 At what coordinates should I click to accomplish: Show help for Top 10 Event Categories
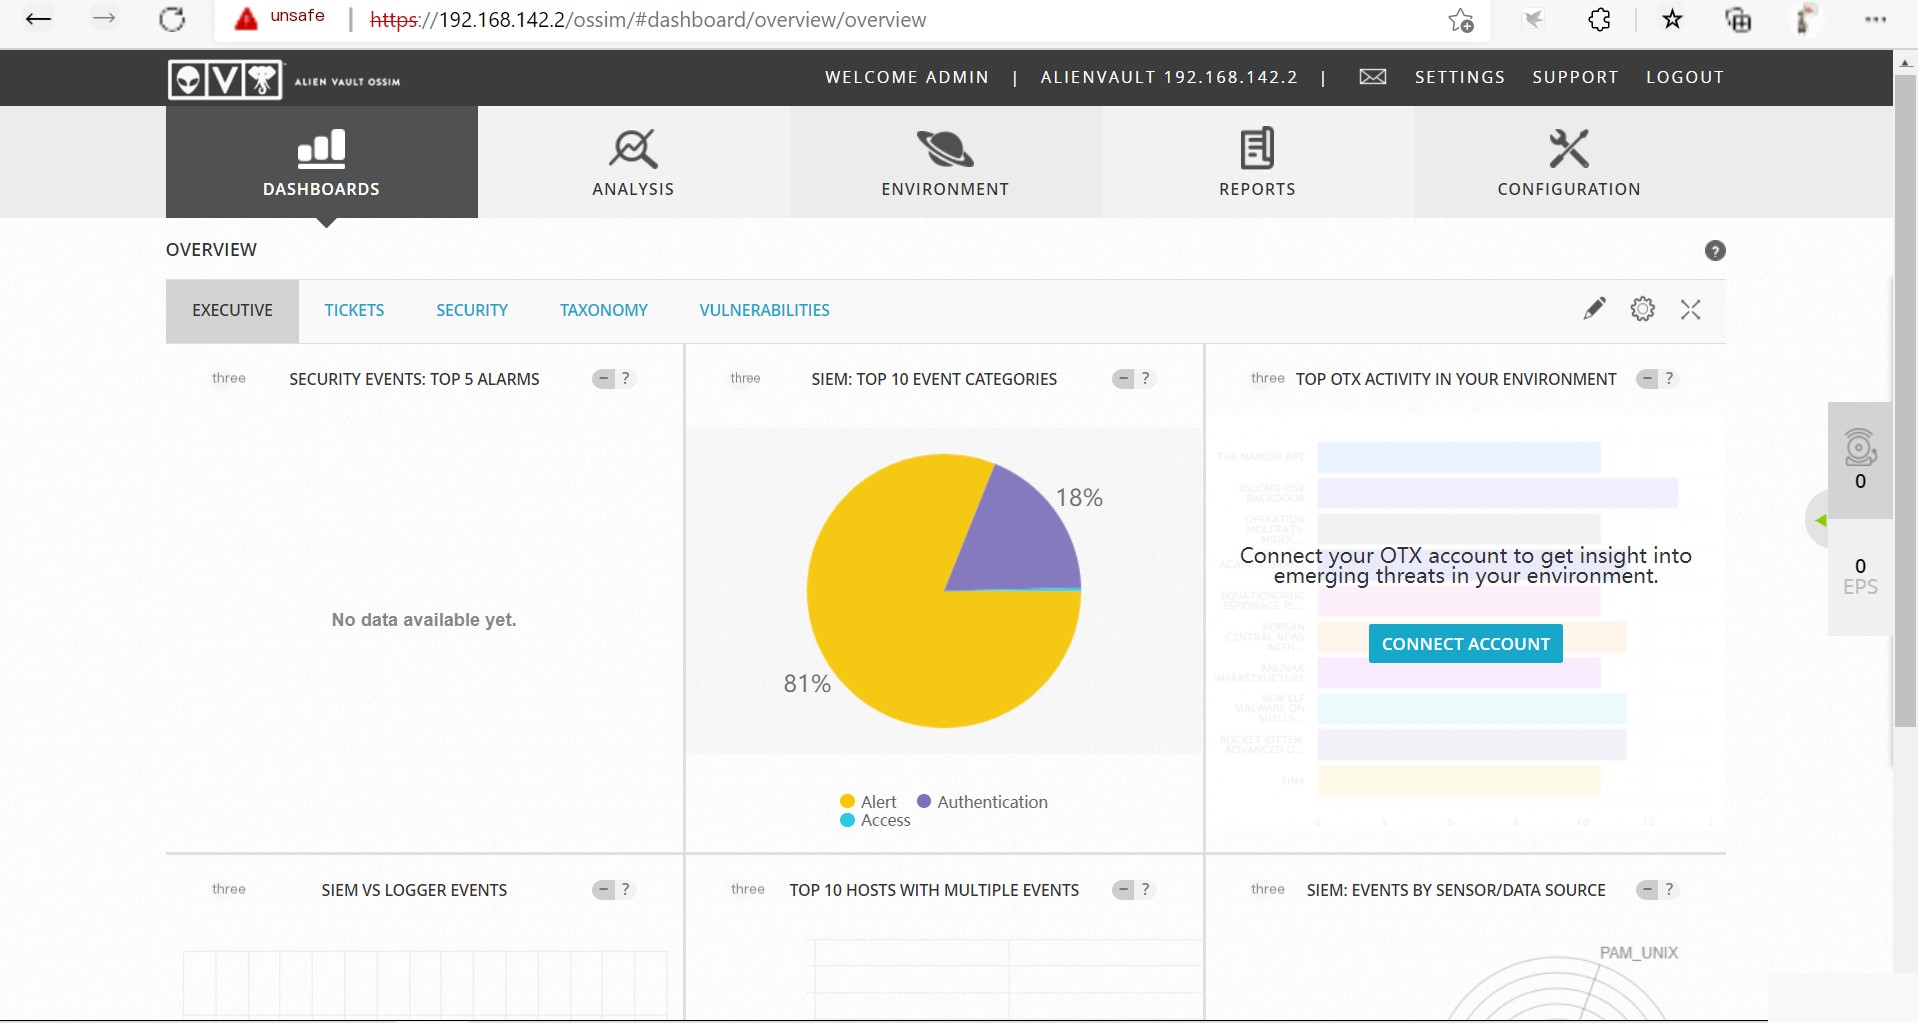pos(1146,379)
